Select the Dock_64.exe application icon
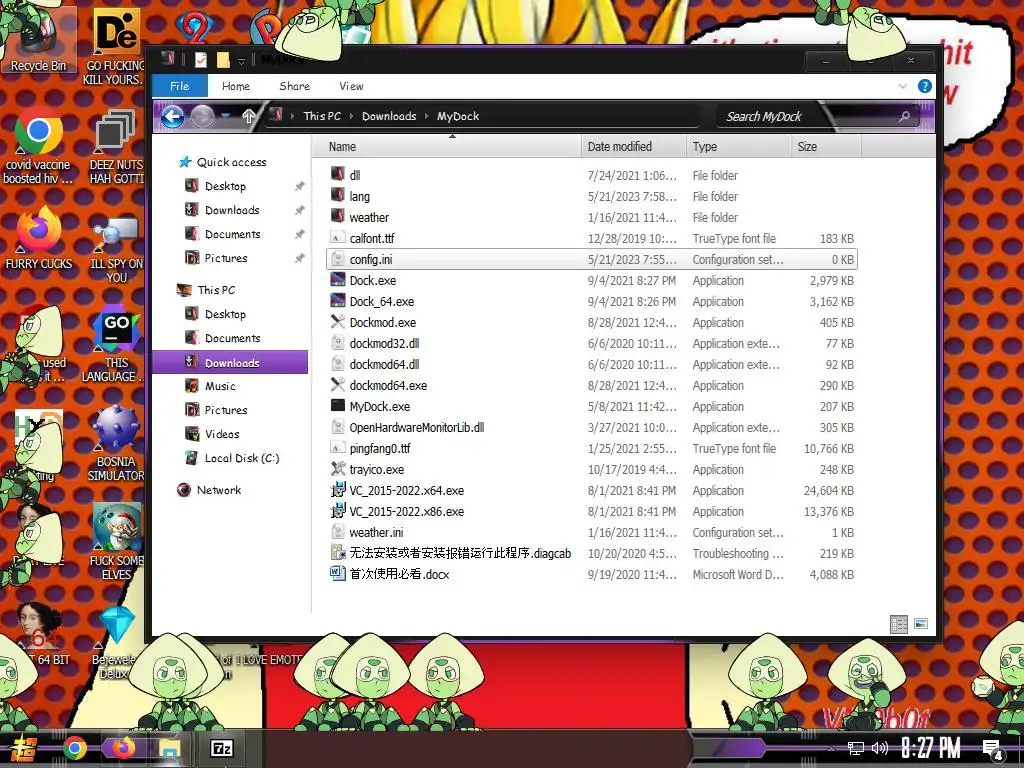 (338, 301)
